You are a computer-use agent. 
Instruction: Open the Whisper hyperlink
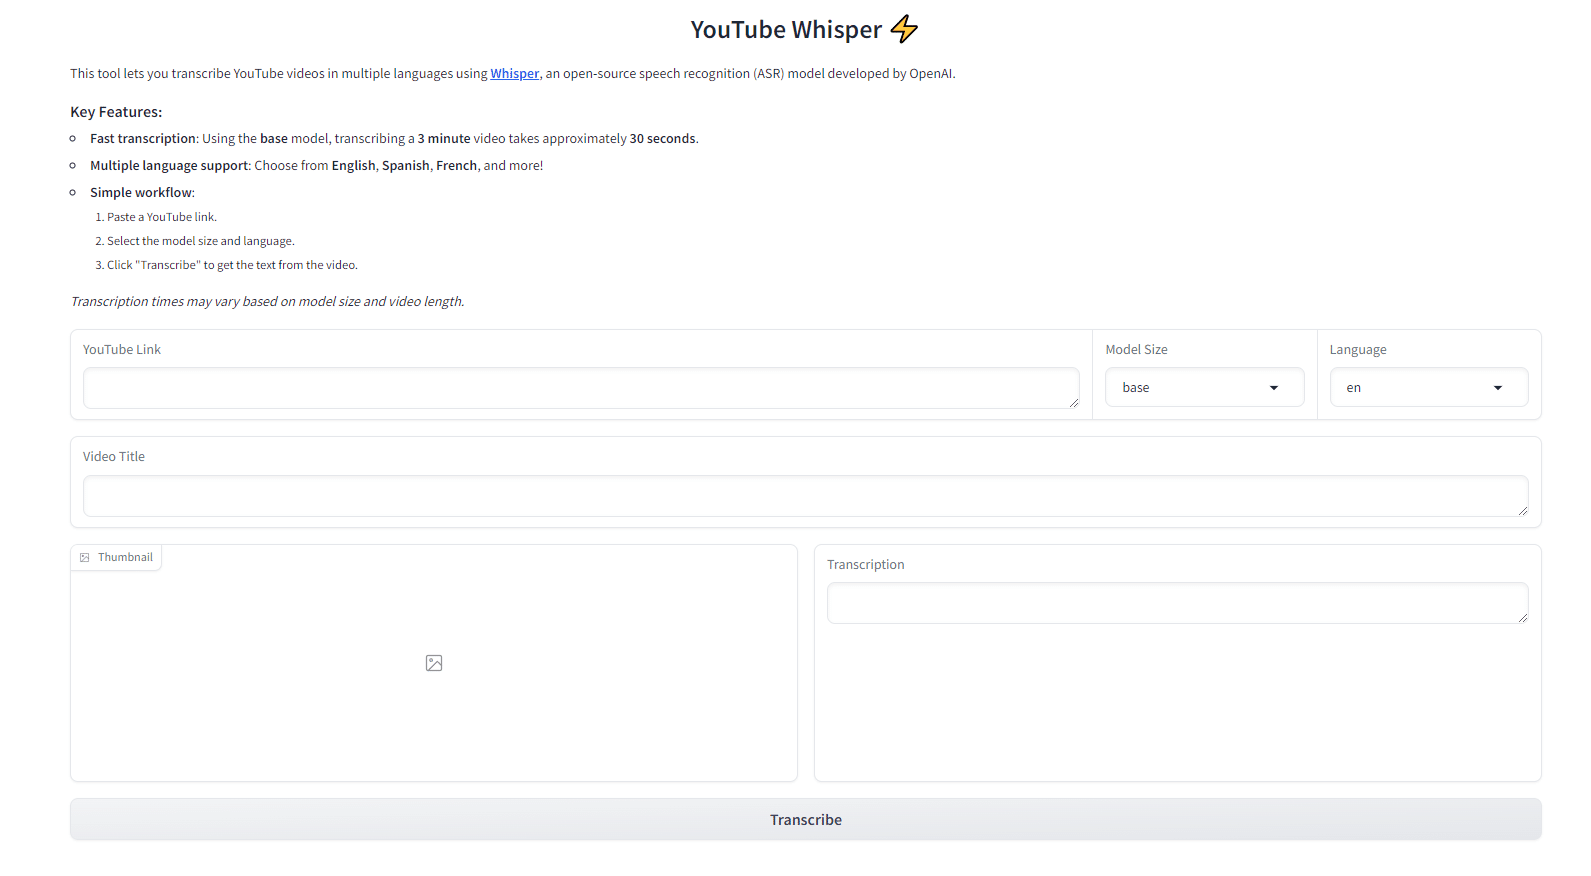514,73
